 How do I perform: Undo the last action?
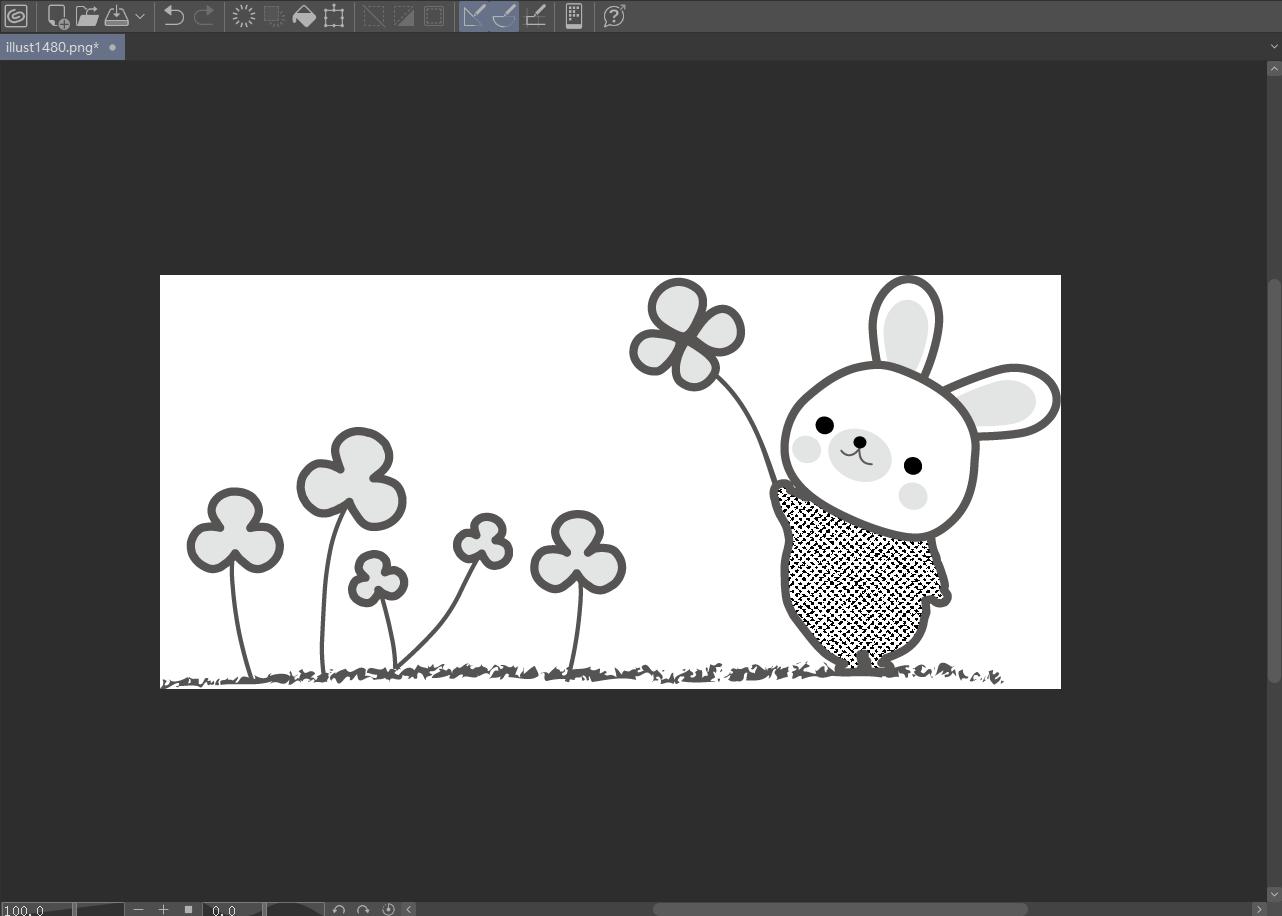(x=173, y=16)
